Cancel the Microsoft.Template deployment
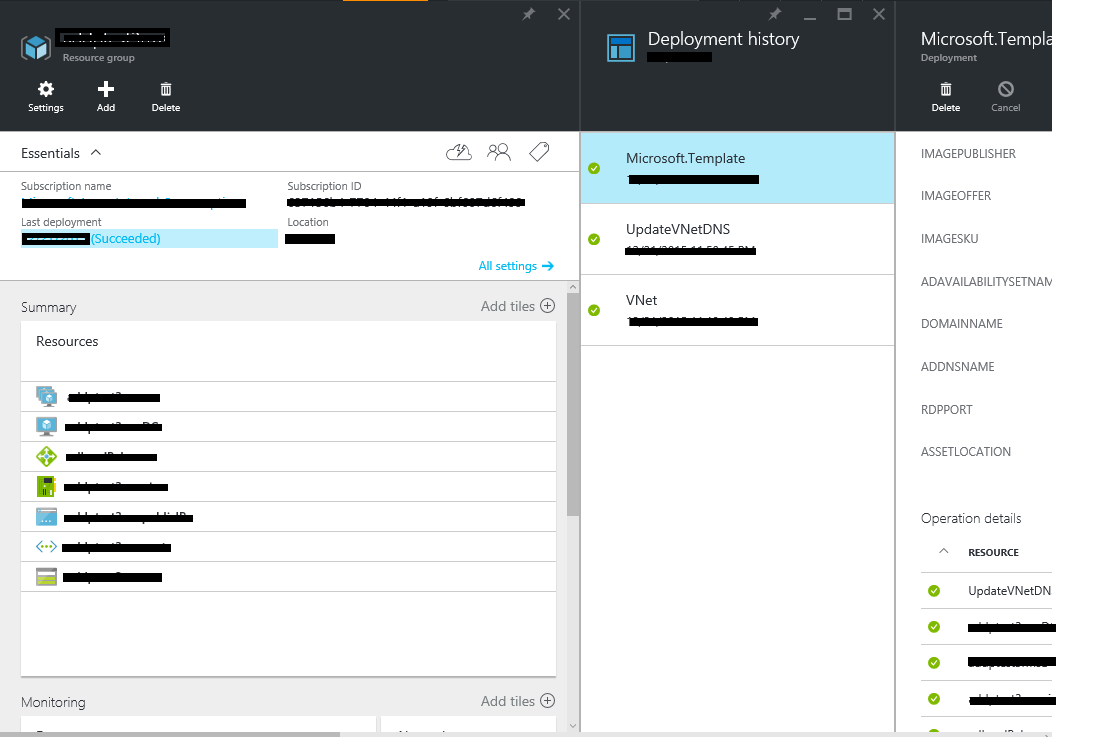1101x737 pixels. point(1005,96)
